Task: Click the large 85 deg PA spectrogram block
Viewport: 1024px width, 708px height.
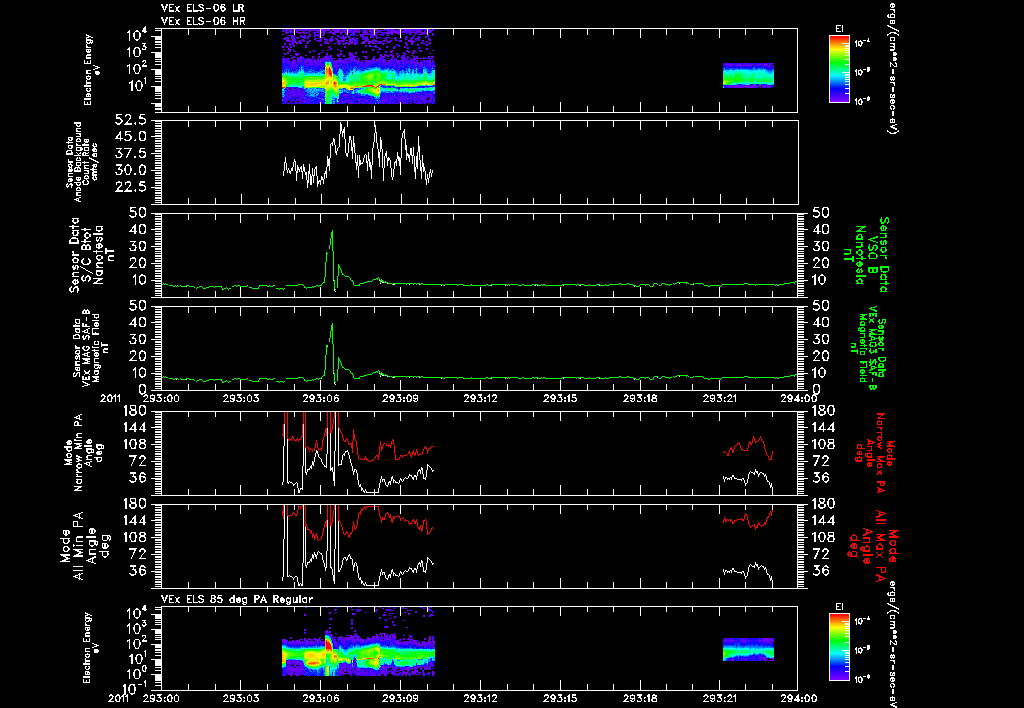Action: click(x=358, y=642)
